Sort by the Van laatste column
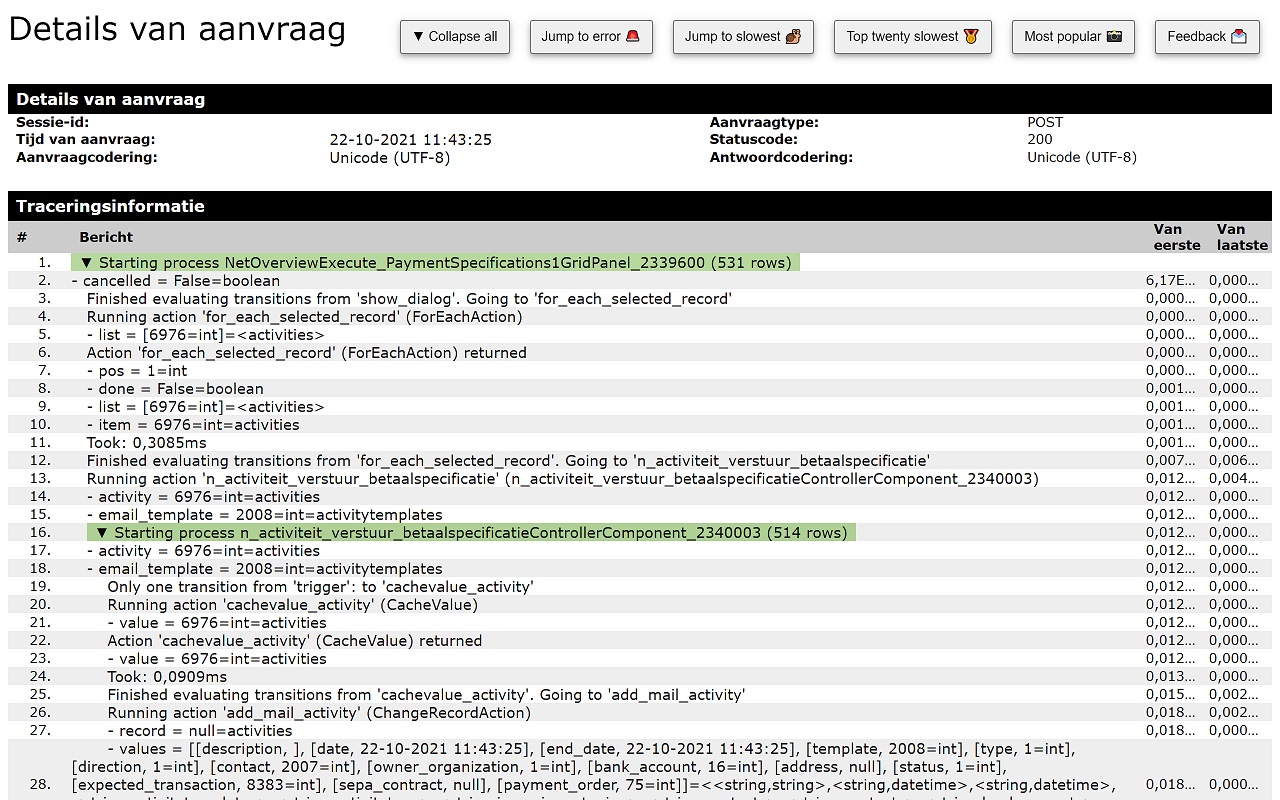 (1241, 237)
